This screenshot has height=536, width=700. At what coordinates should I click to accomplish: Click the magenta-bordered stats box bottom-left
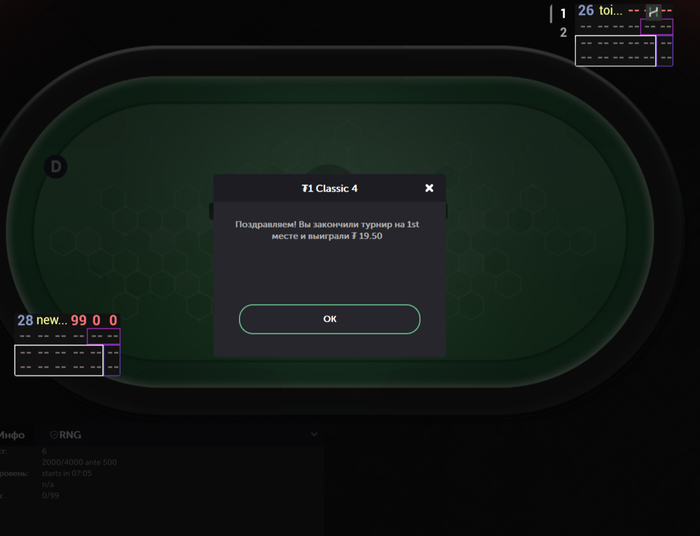coord(104,336)
